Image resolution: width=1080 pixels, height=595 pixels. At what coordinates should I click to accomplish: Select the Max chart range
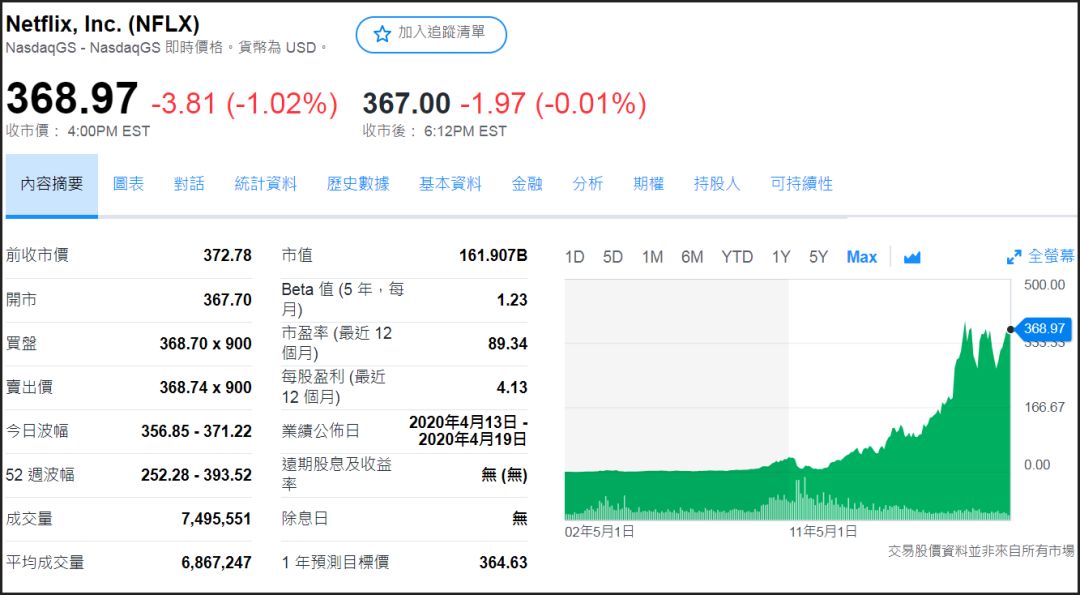click(861, 257)
